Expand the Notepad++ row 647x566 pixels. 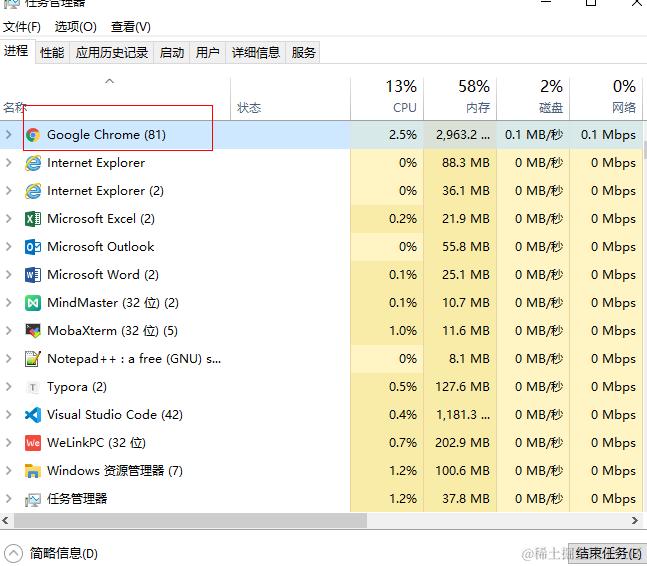click(x=9, y=358)
